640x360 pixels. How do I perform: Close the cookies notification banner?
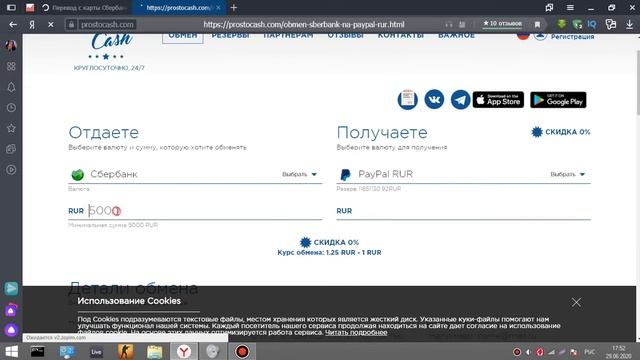576,302
